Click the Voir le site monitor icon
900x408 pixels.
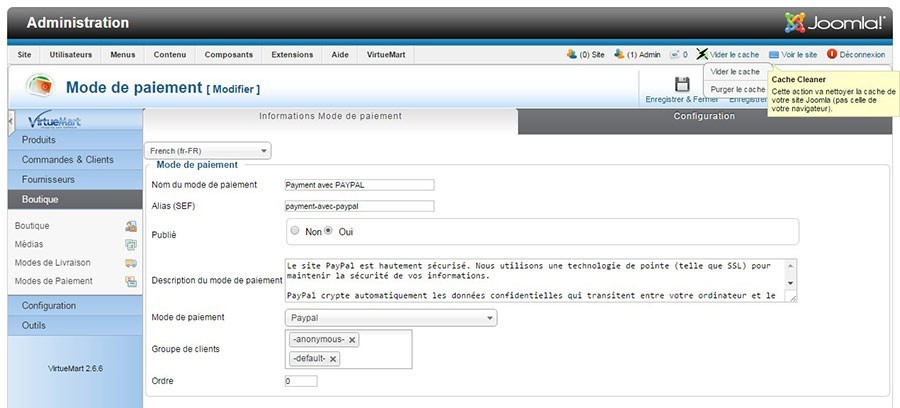click(774, 55)
